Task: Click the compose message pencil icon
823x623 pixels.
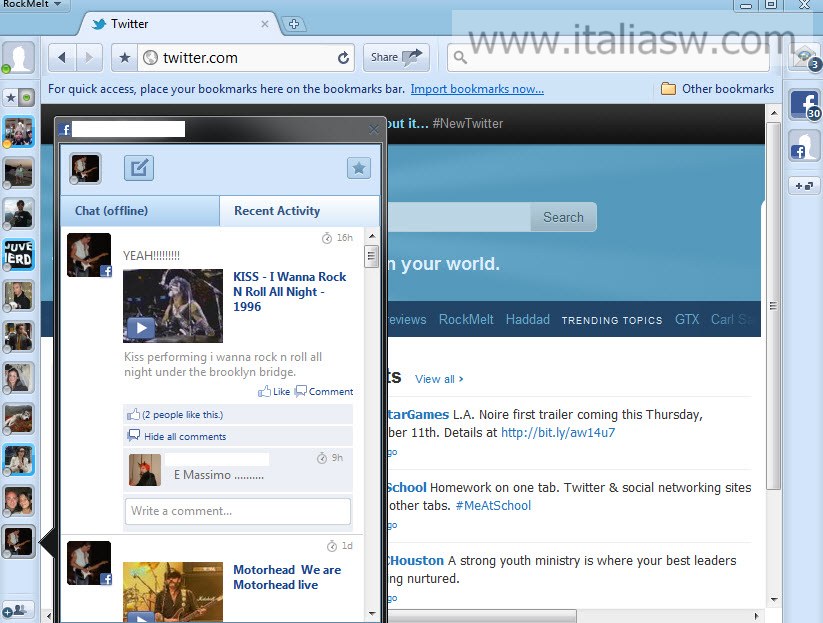Action: pyautogui.click(x=139, y=168)
